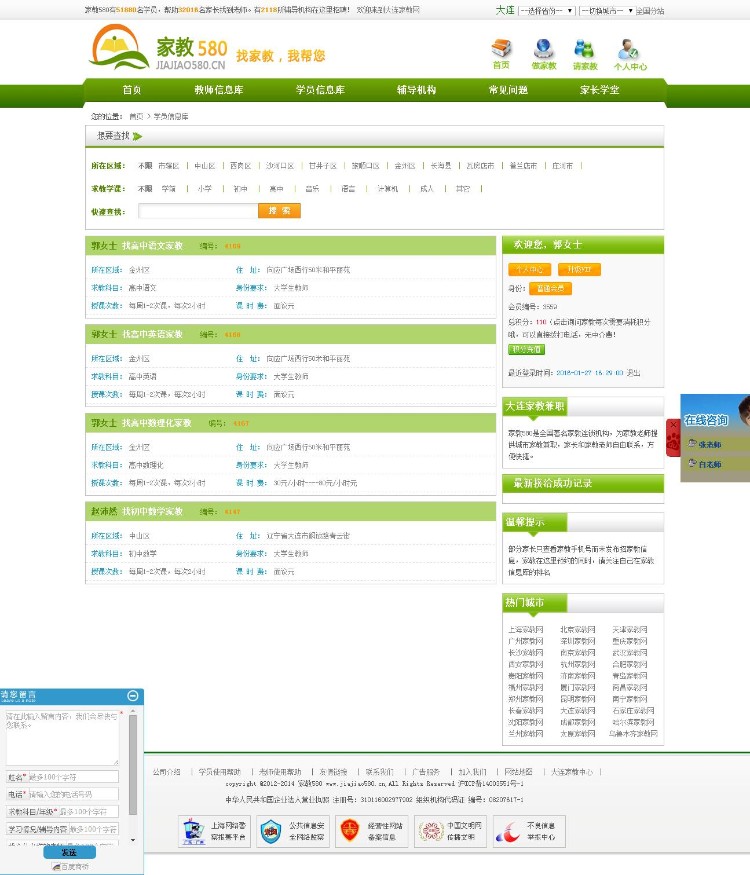
Task: Click 退出 to log out
Action: pyautogui.click(x=633, y=373)
